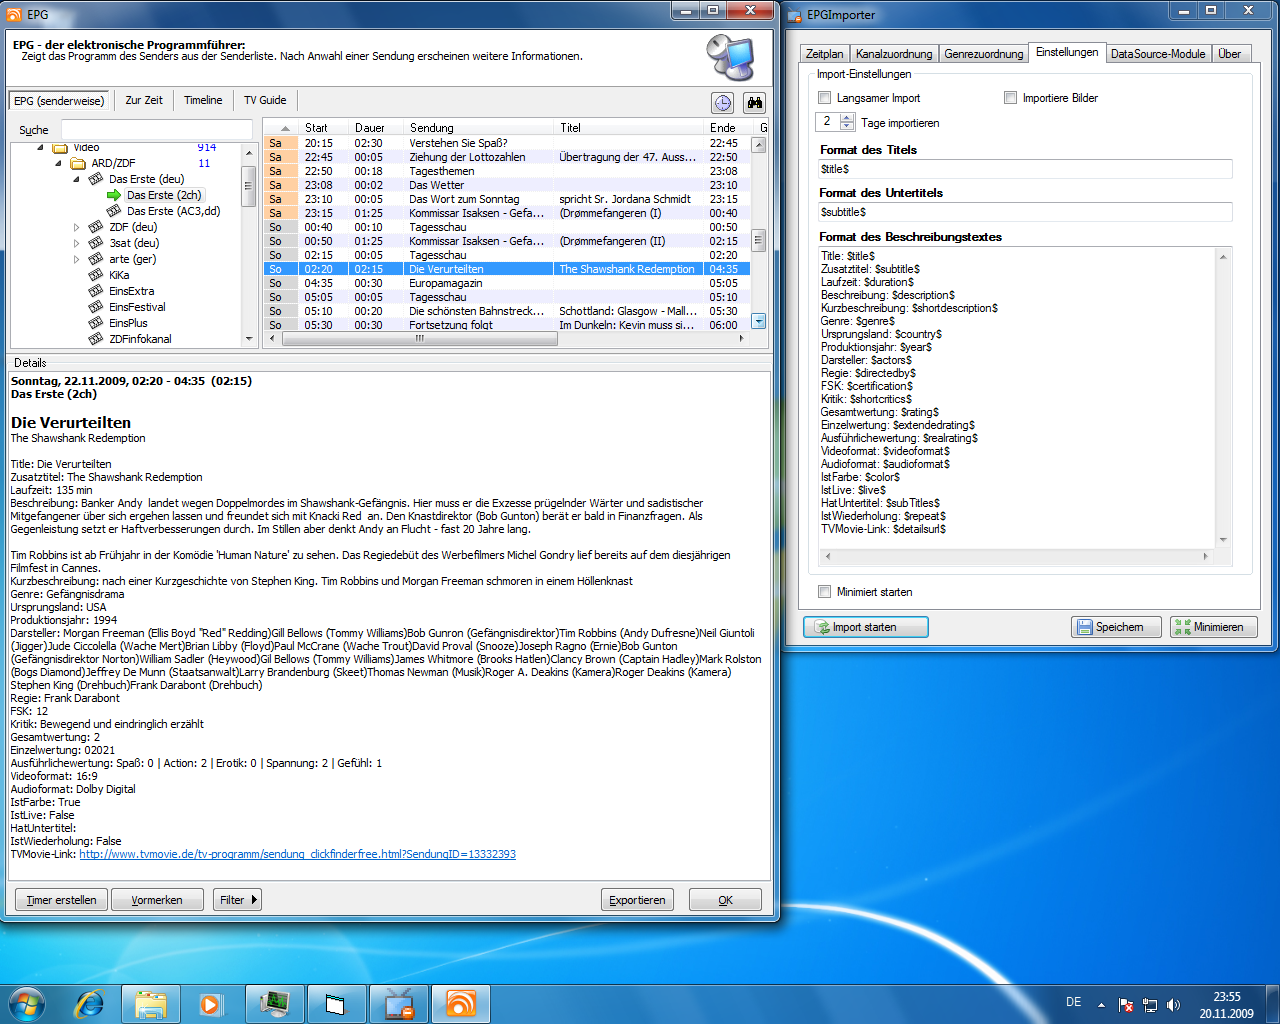Viewport: 1280px width, 1024px height.
Task: Expand the ZDF (deu) tree node
Action: pos(76,227)
